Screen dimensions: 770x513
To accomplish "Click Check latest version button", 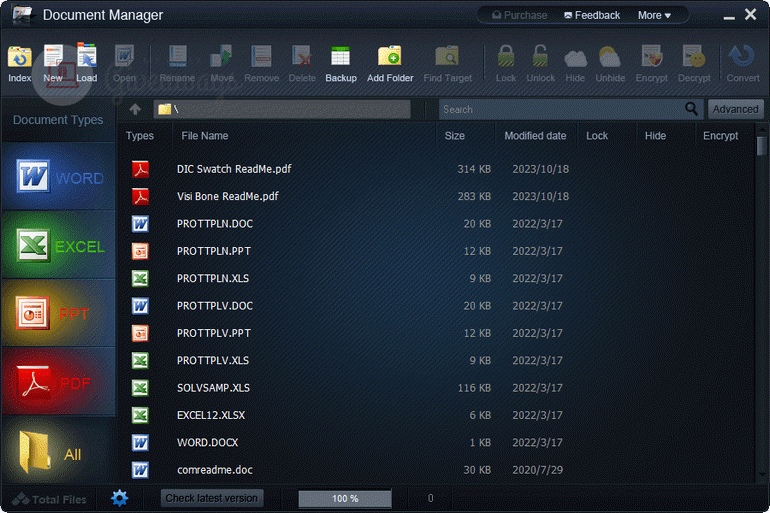I will (212, 498).
